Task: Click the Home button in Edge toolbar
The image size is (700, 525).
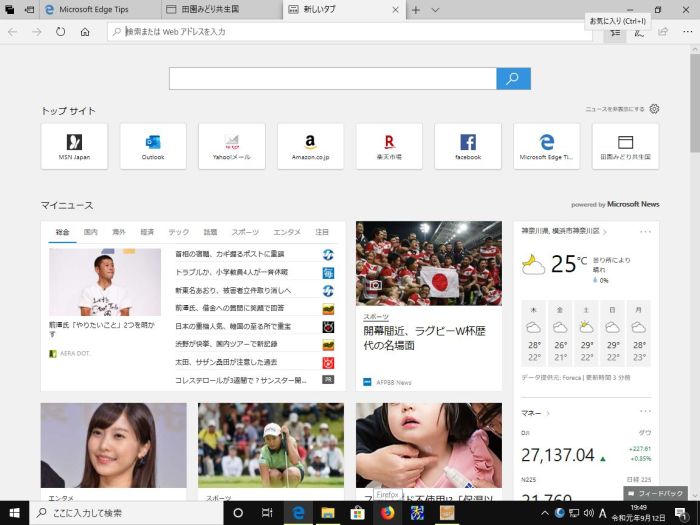Action: click(x=85, y=32)
